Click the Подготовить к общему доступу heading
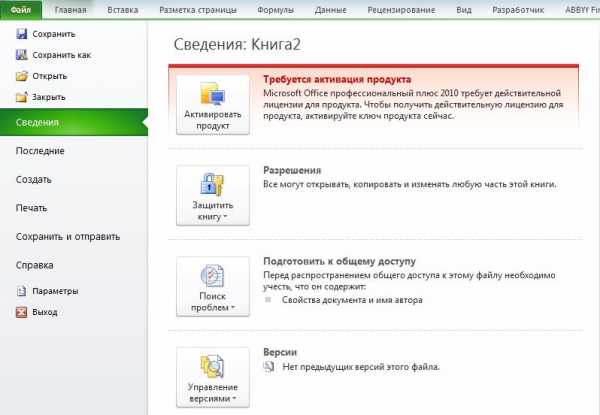The height and width of the screenshot is (415, 600). 339,261
